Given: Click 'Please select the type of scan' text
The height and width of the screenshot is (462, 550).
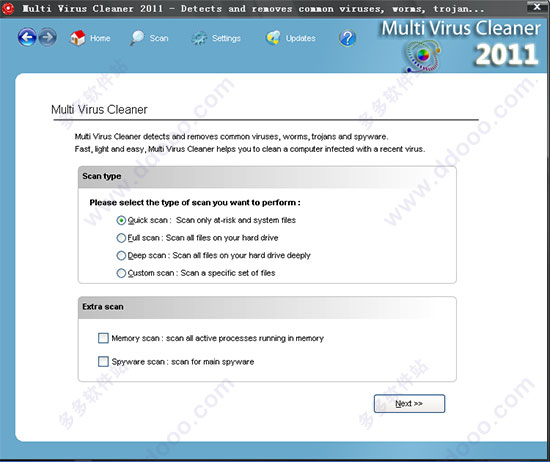Looking at the screenshot, I should coord(195,202).
